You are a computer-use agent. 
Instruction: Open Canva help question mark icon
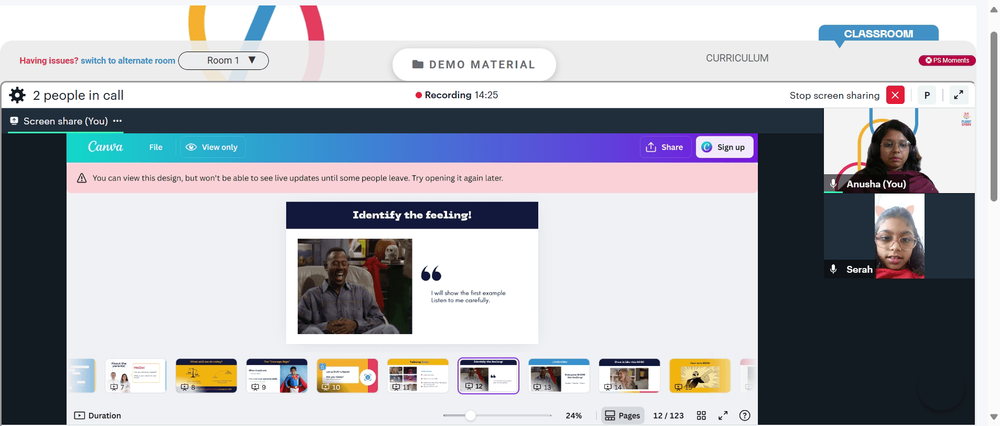click(x=744, y=415)
